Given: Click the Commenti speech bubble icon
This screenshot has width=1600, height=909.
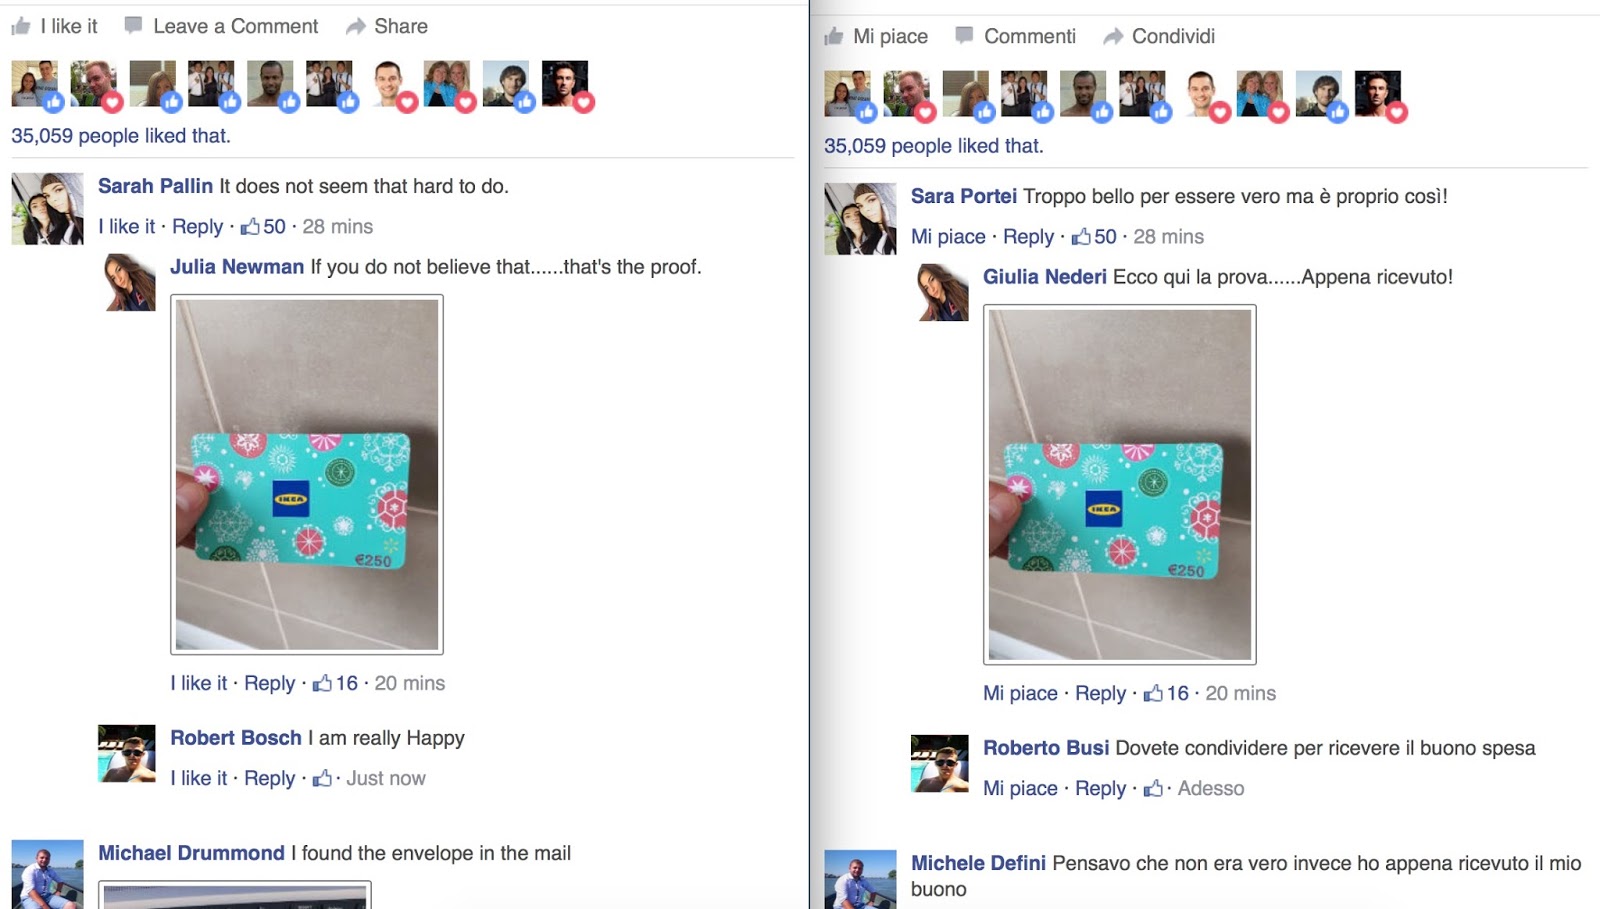Looking at the screenshot, I should (964, 36).
